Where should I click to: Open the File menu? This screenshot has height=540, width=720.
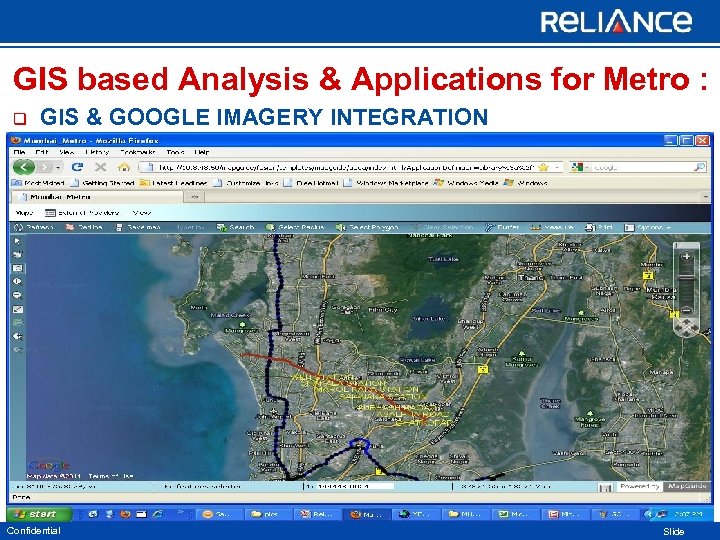[20, 152]
